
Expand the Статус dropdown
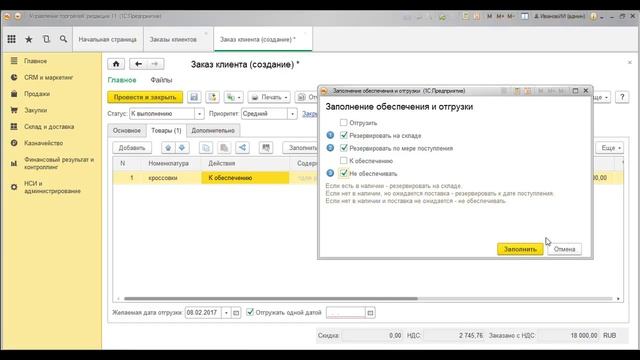[199, 113]
